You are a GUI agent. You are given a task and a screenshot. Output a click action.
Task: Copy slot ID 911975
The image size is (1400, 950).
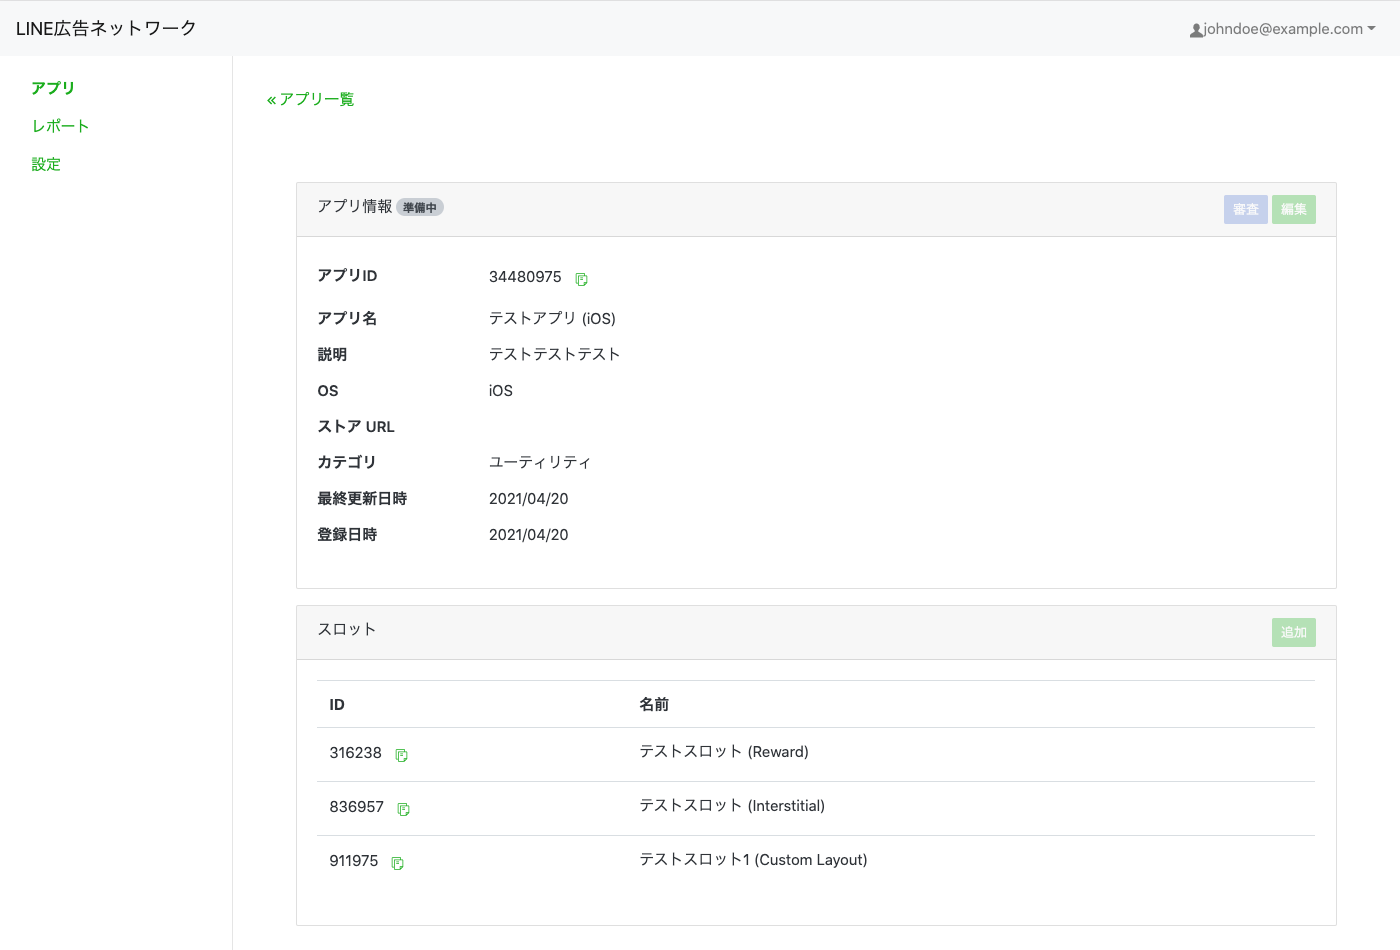397,863
